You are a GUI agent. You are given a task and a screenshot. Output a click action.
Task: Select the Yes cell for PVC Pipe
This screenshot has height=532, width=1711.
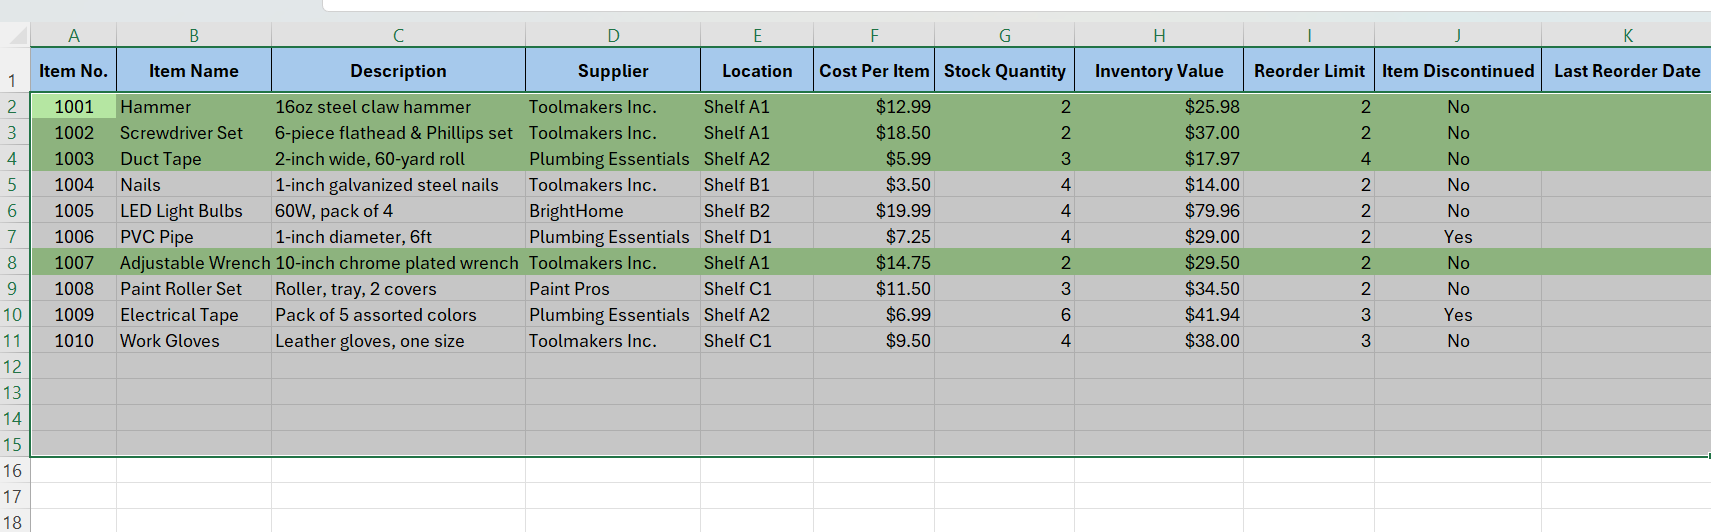click(1457, 237)
